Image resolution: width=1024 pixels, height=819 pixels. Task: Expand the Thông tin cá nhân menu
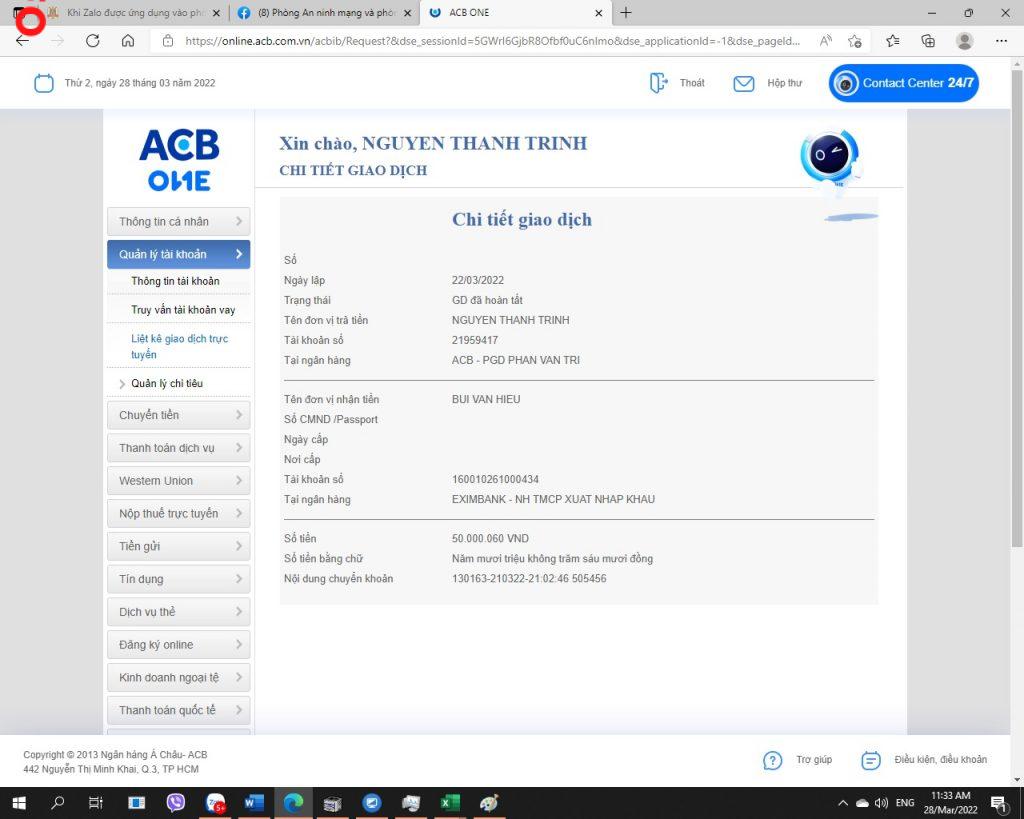pos(178,222)
